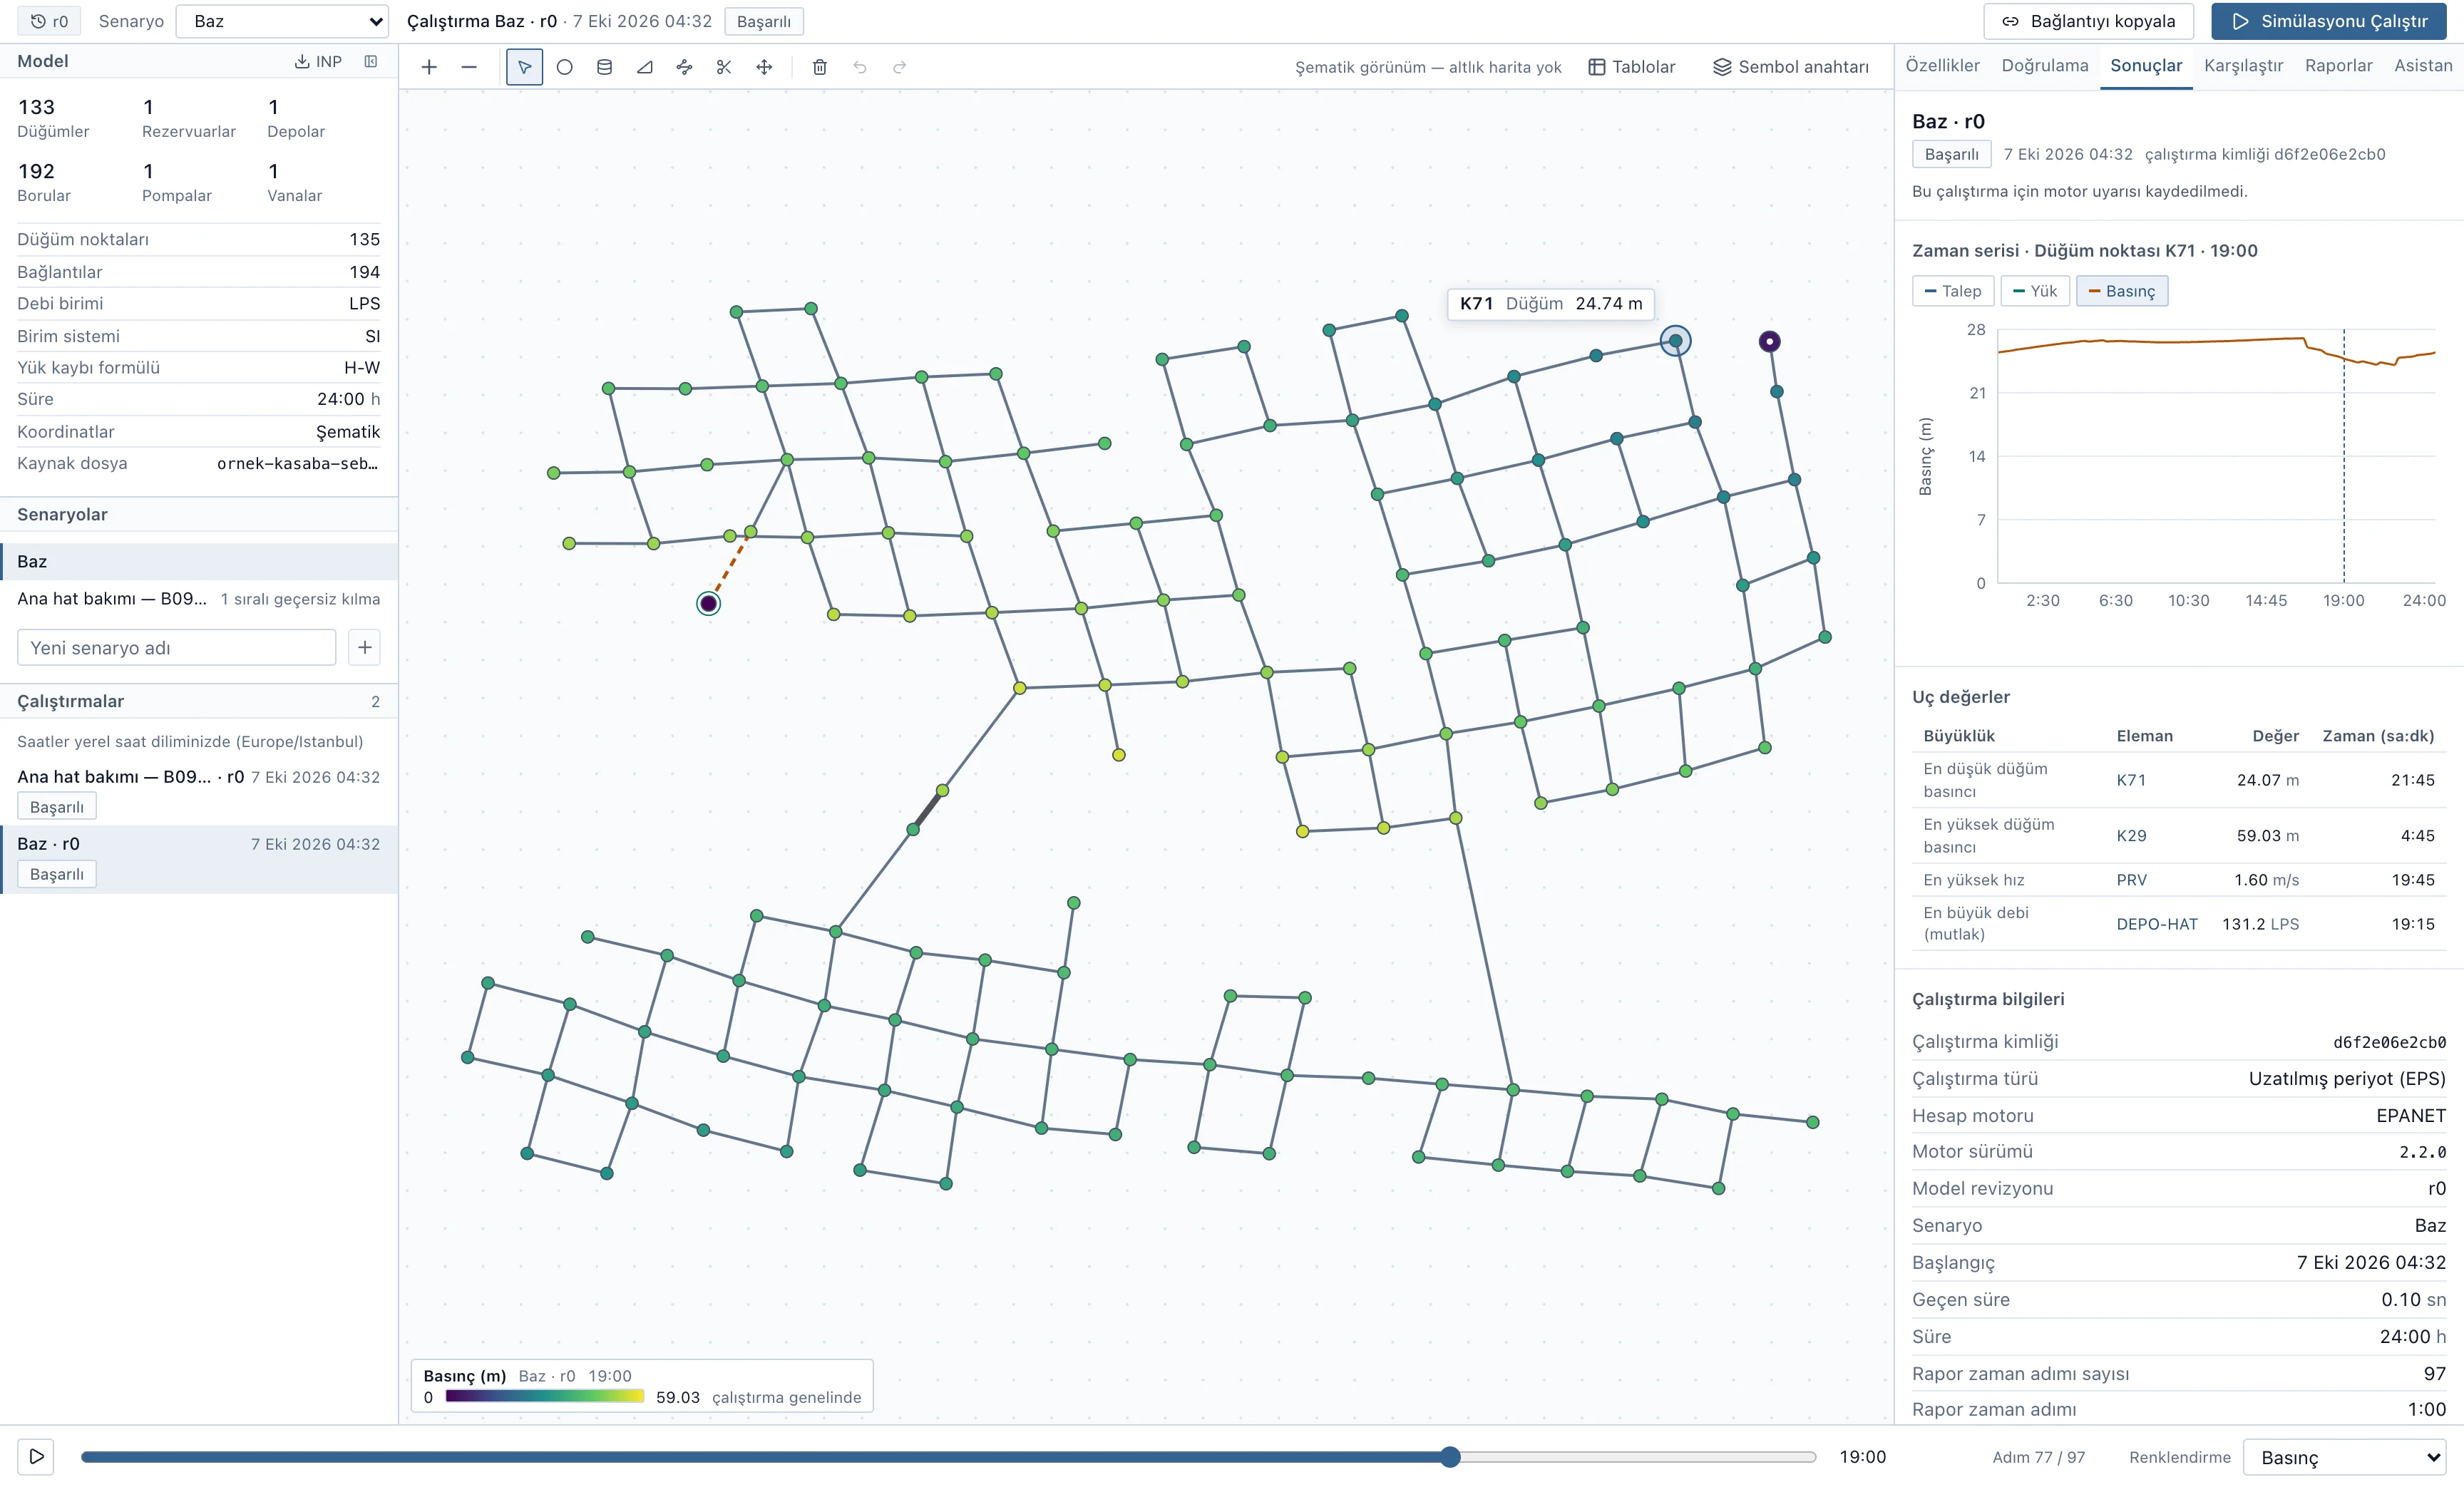This screenshot has width=2464, height=1487.
Task: Click Bağlantıyı kopyala button
Action: 2088,21
